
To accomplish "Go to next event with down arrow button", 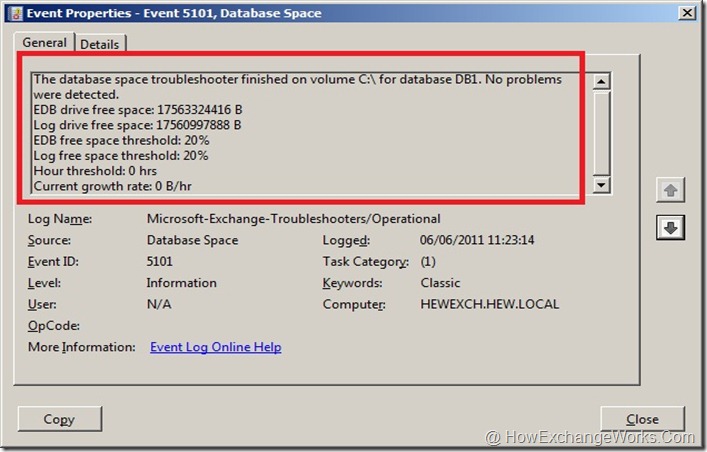I will click(669, 228).
